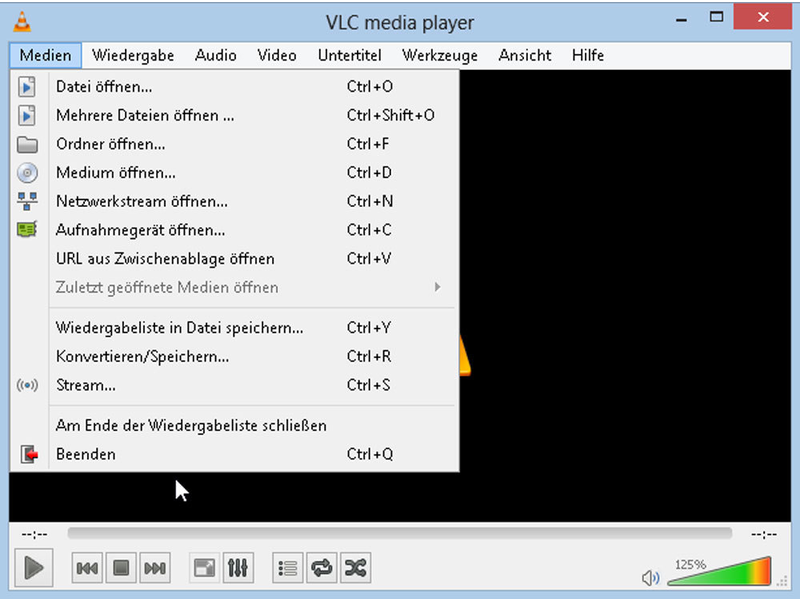Image resolution: width=800 pixels, height=600 pixels.
Task: Click the Stream broadcast icon
Action: pos(27,385)
